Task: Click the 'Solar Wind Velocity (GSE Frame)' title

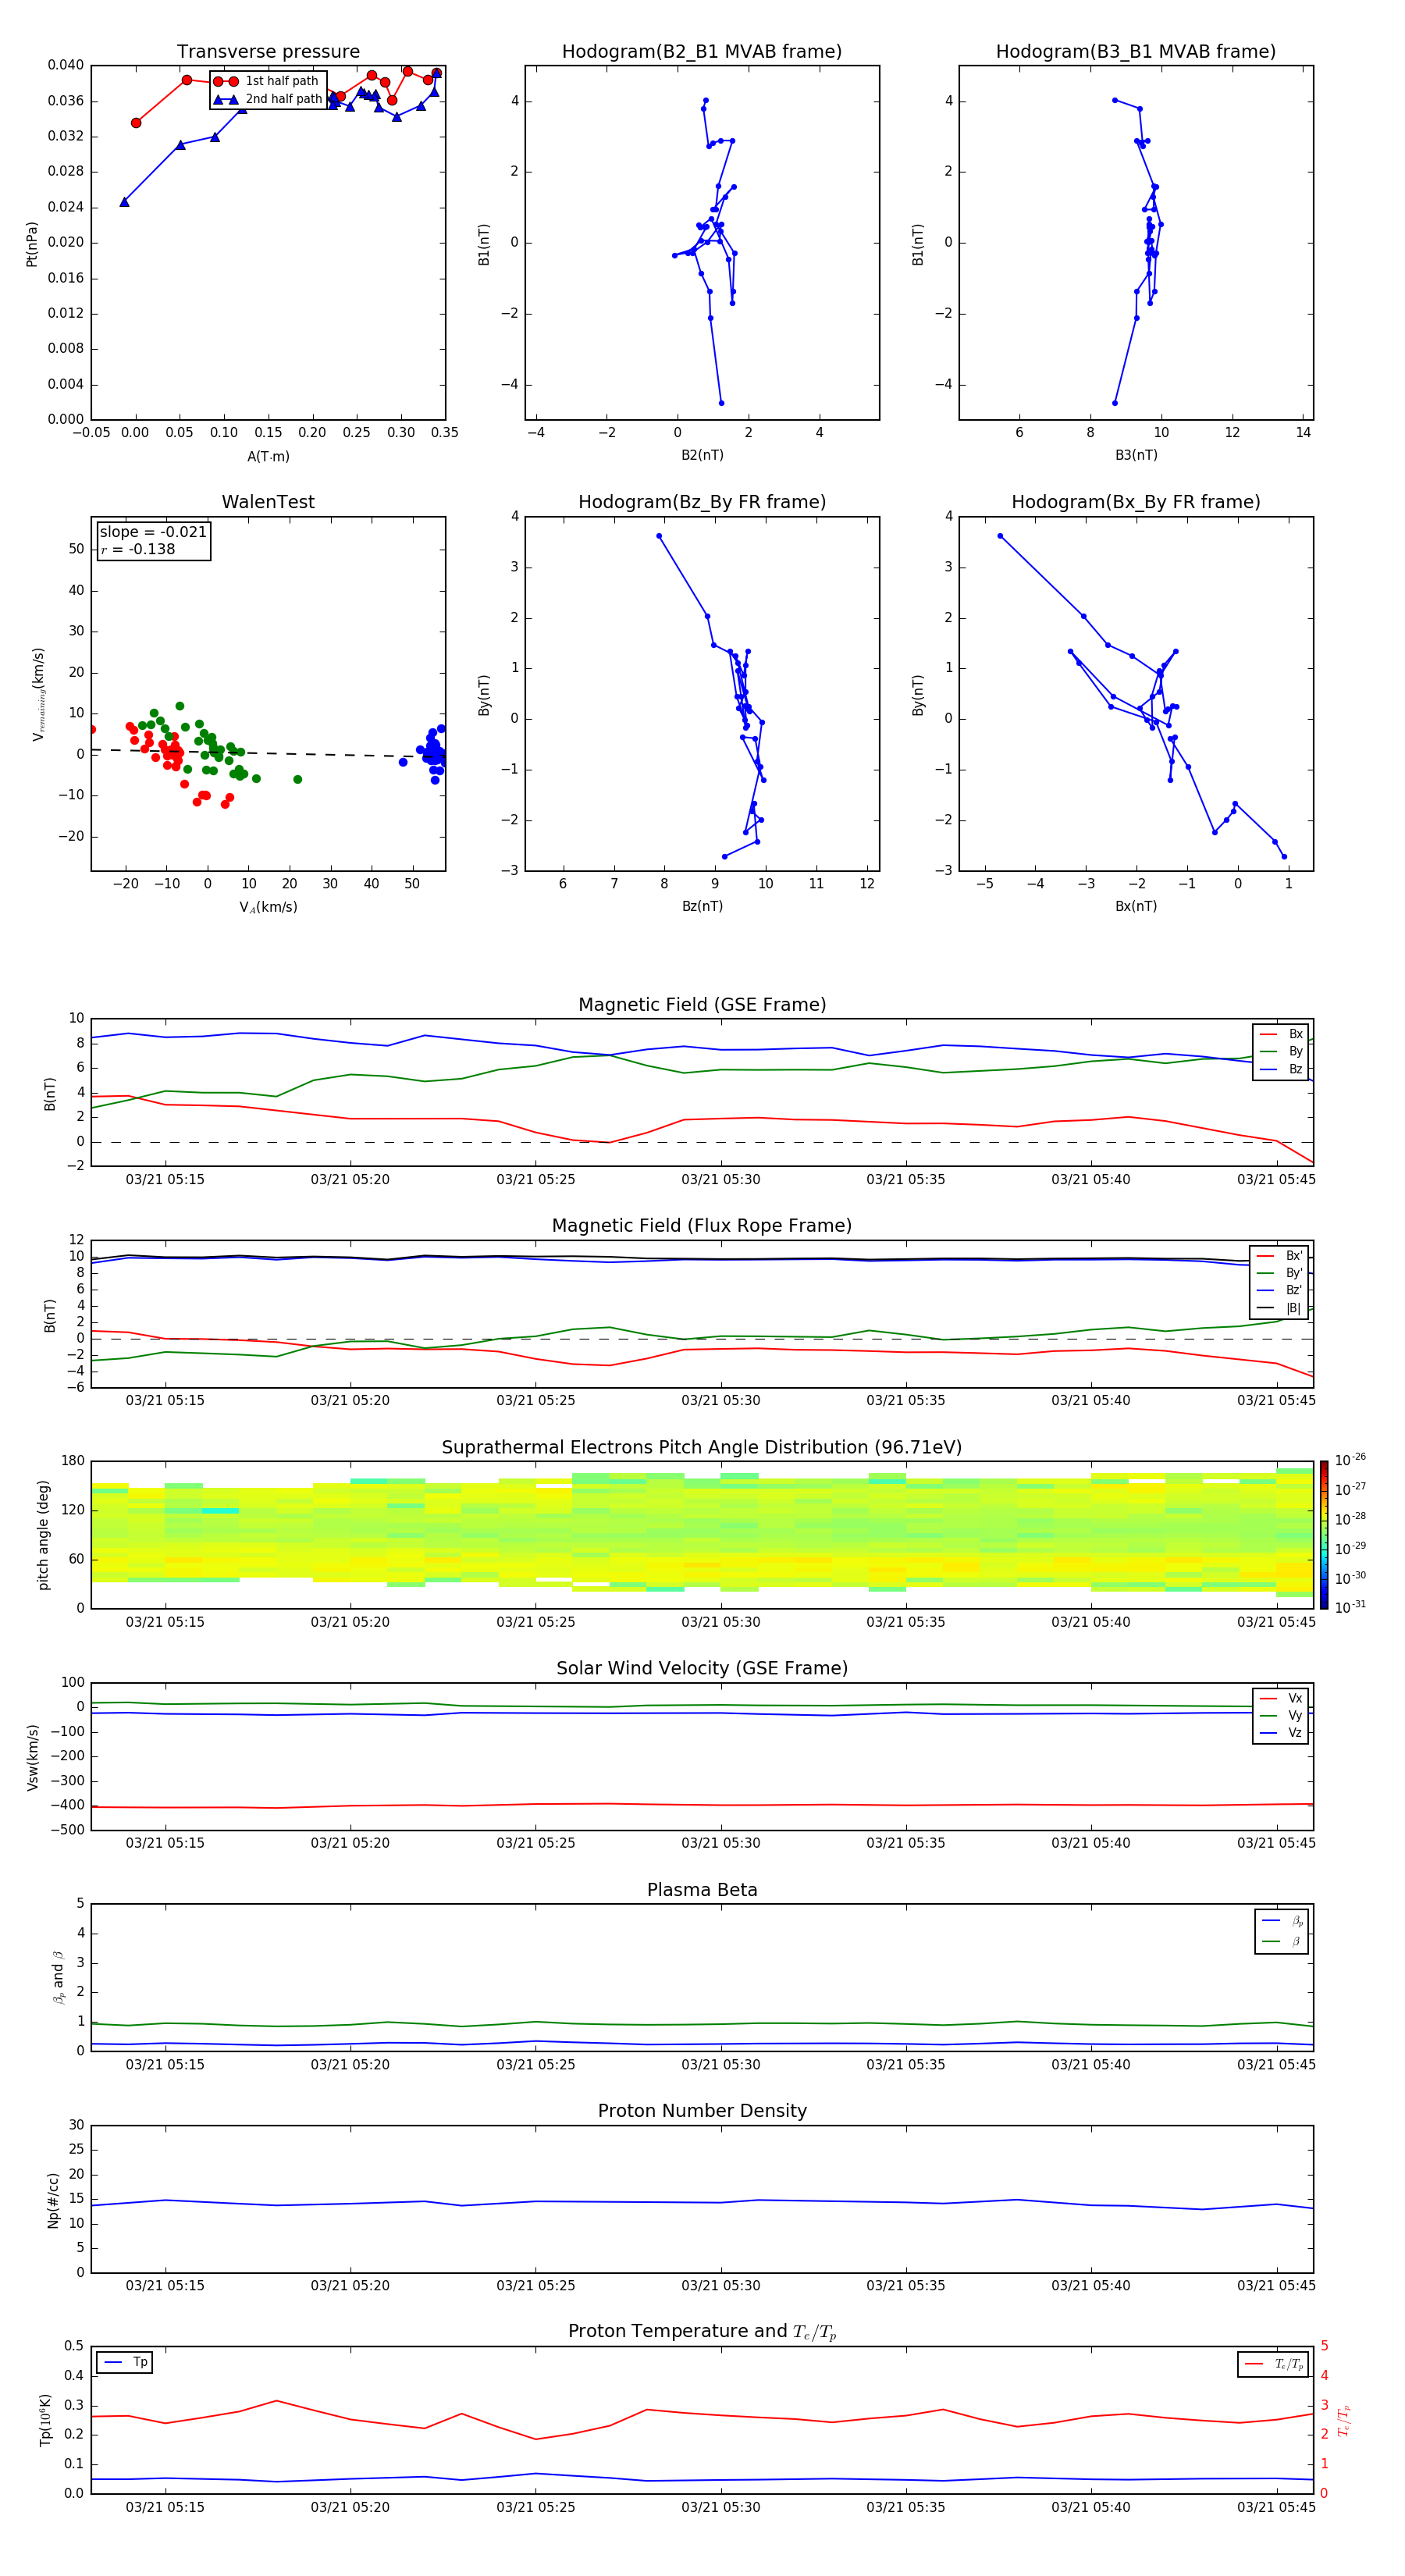Action: pyautogui.click(x=702, y=1669)
